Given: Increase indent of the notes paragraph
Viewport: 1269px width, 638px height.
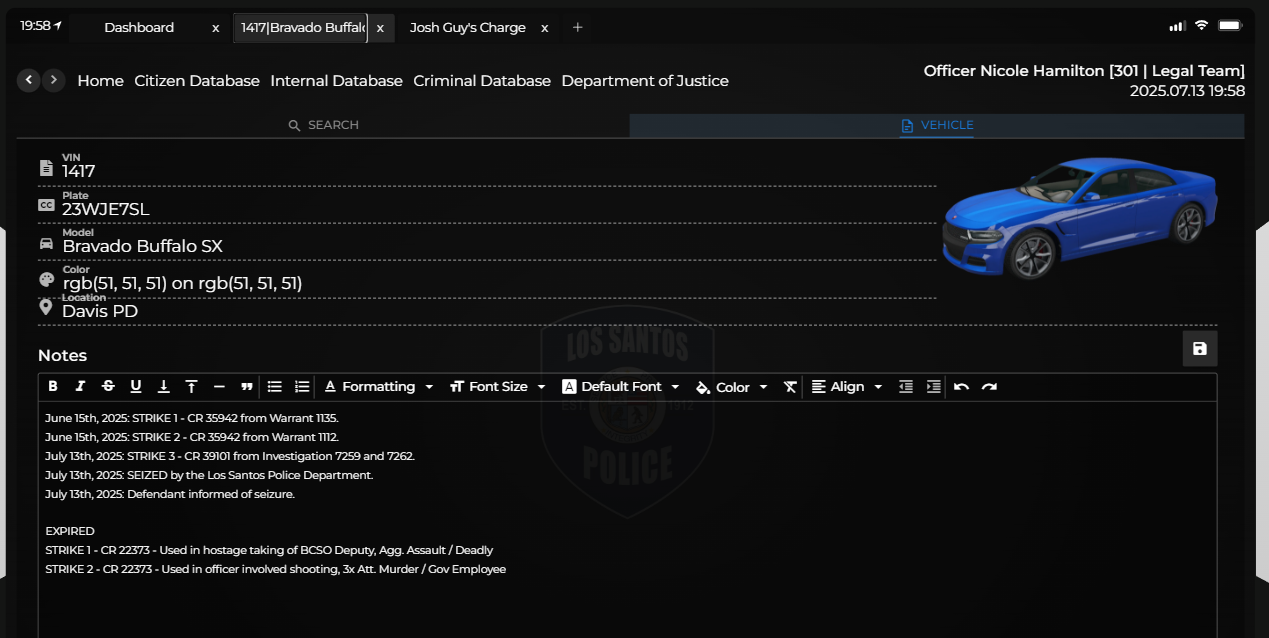Looking at the screenshot, I should 934,387.
